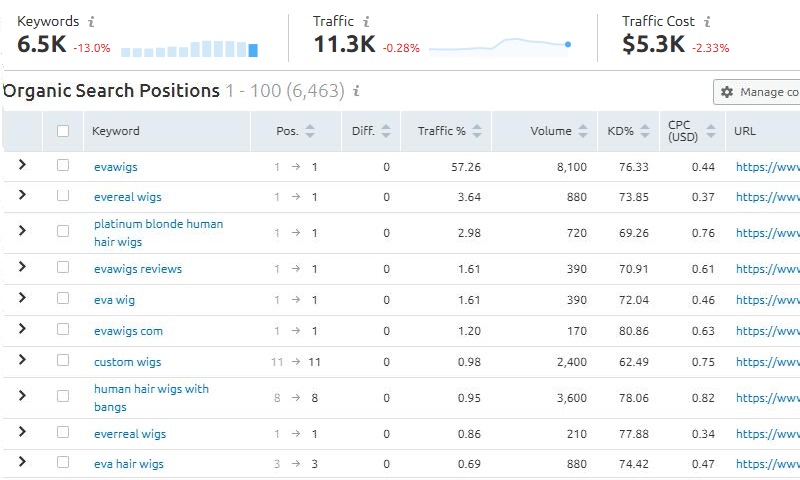Select checkbox for platinum blonde human hair wigs
Screen dimensions: 800x480
tap(63, 231)
